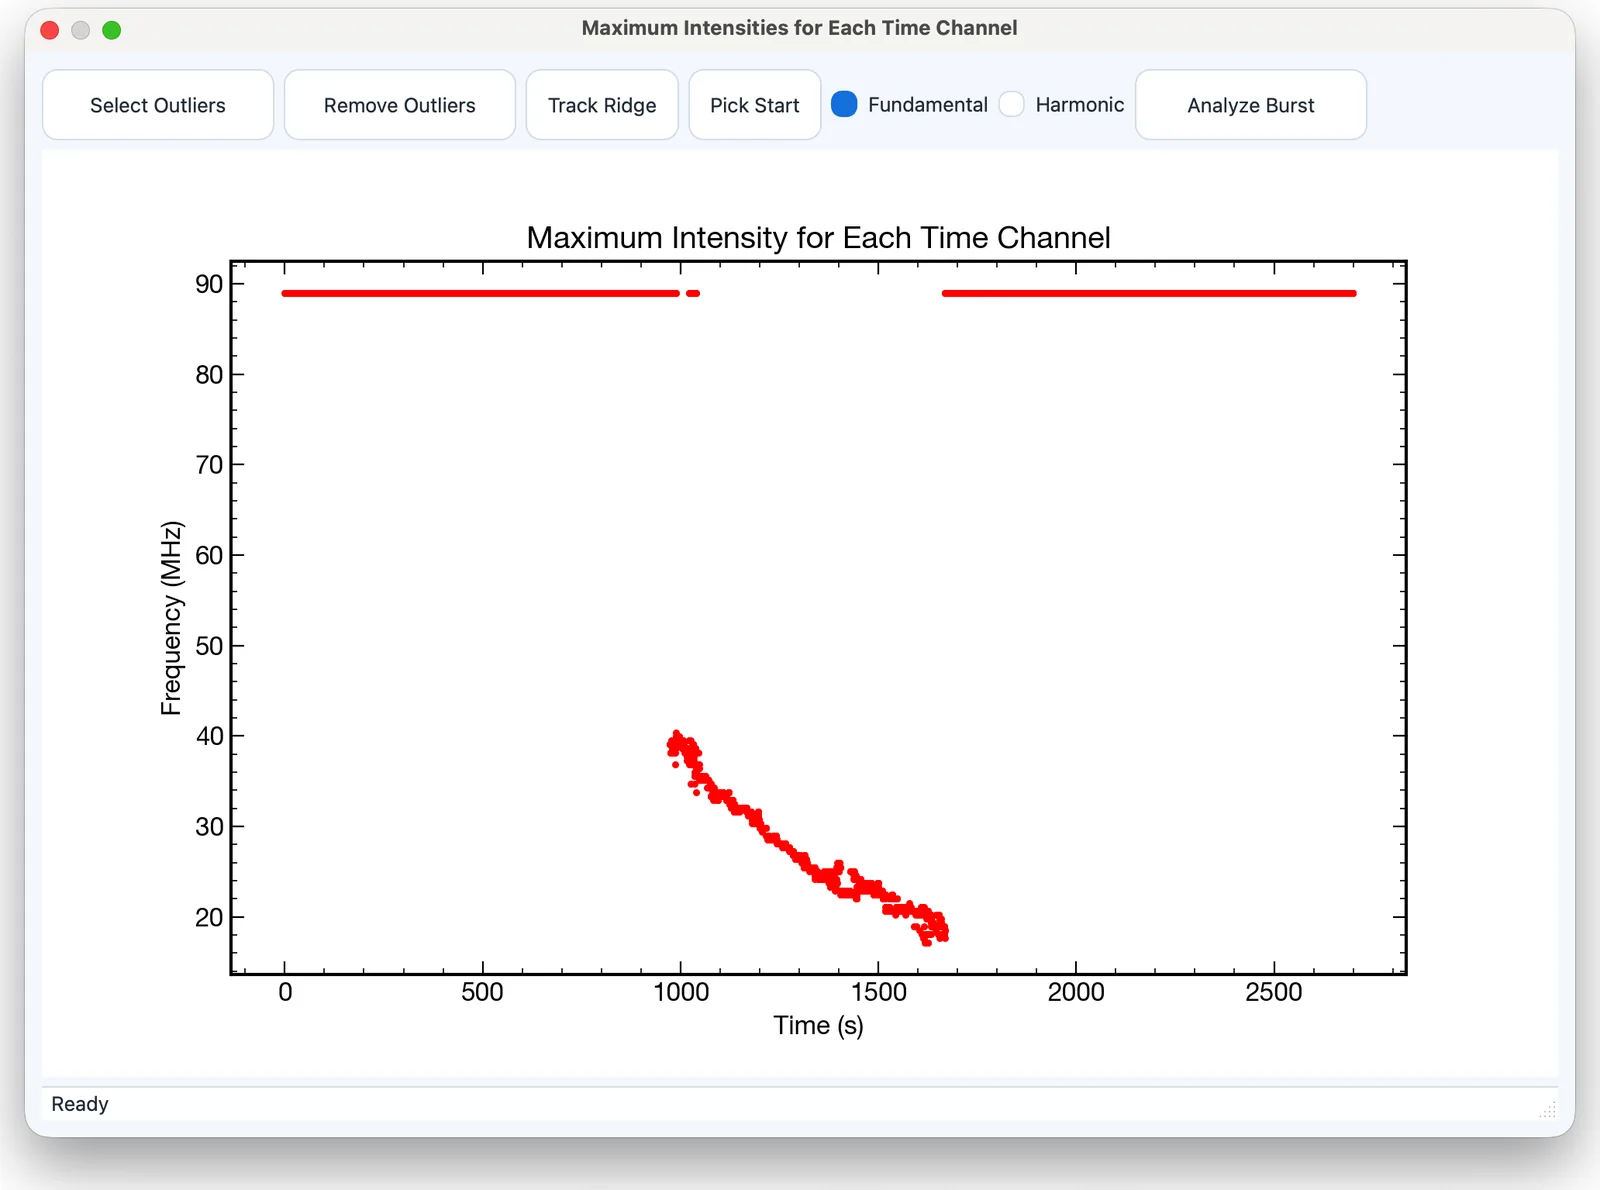Run the Analyze Burst action
The width and height of the screenshot is (1600, 1190).
1251,105
